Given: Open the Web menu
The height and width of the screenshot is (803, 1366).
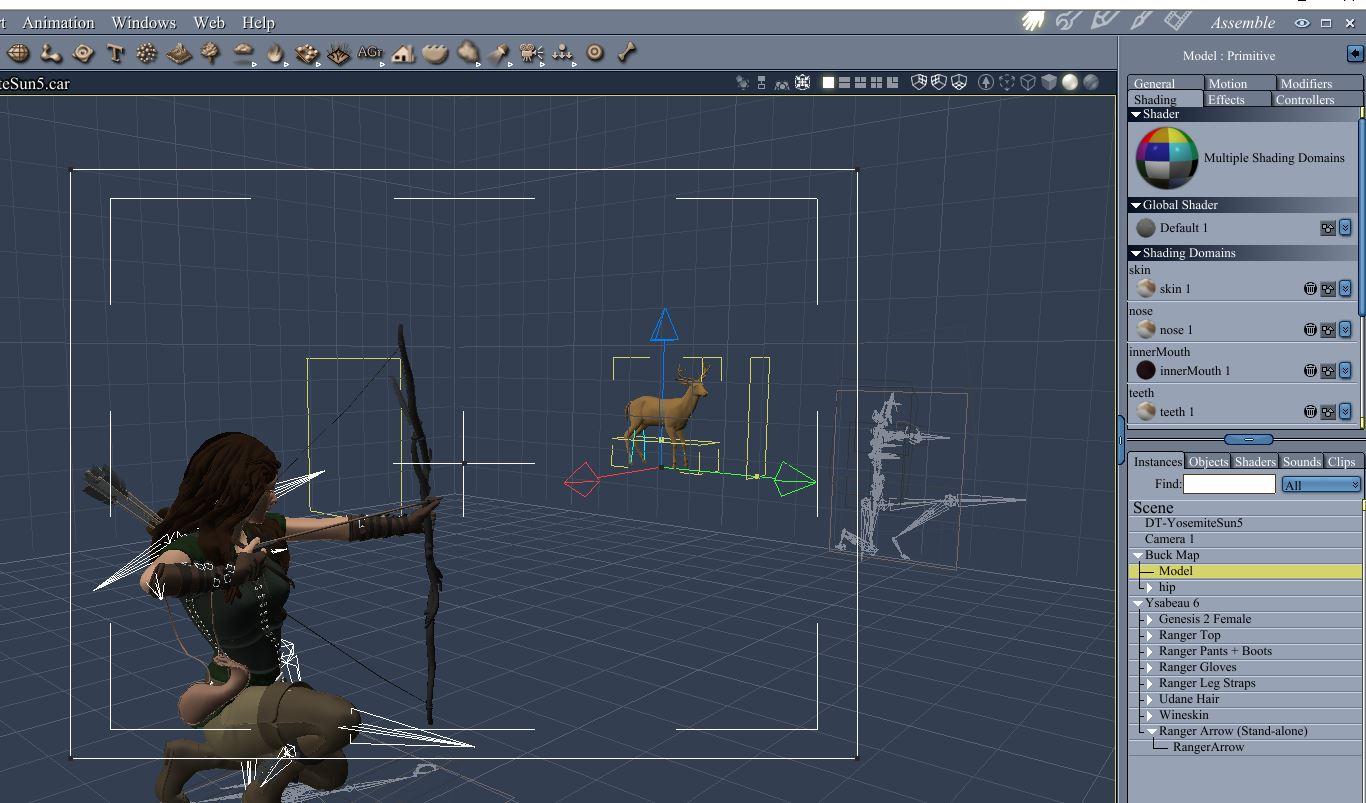Looking at the screenshot, I should 209,22.
